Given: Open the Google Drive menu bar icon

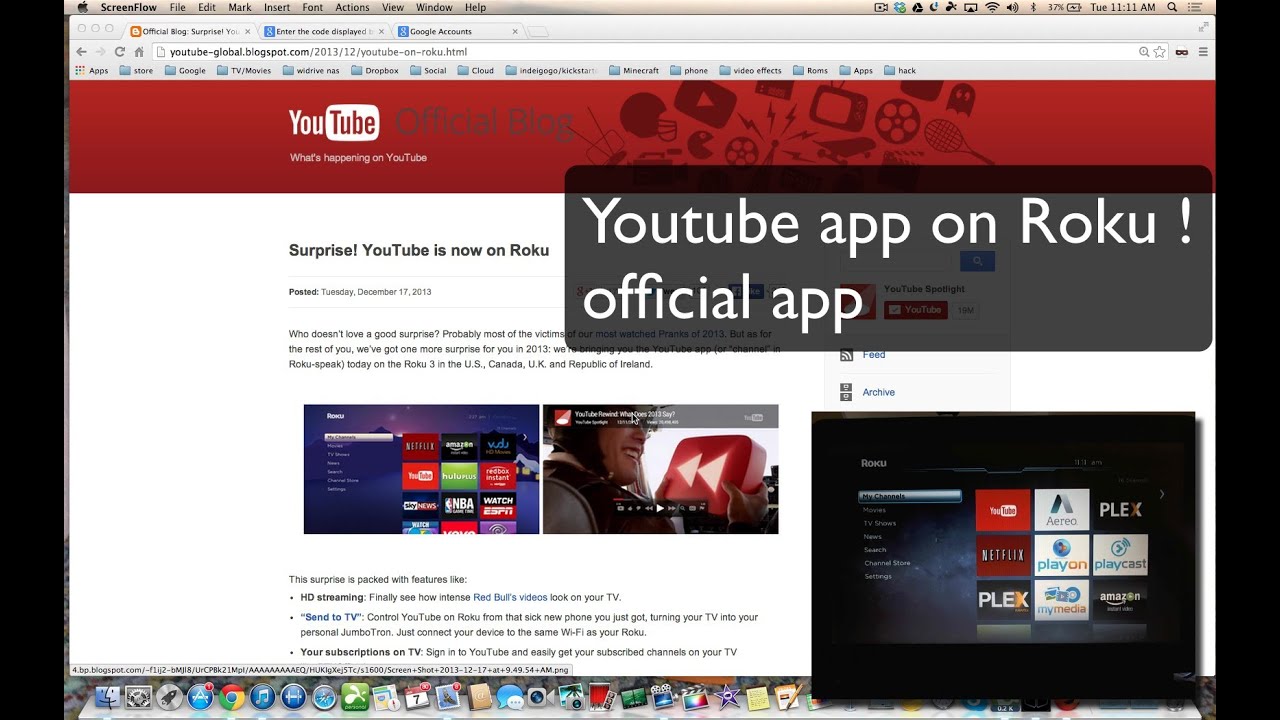Looking at the screenshot, I should coord(917,7).
